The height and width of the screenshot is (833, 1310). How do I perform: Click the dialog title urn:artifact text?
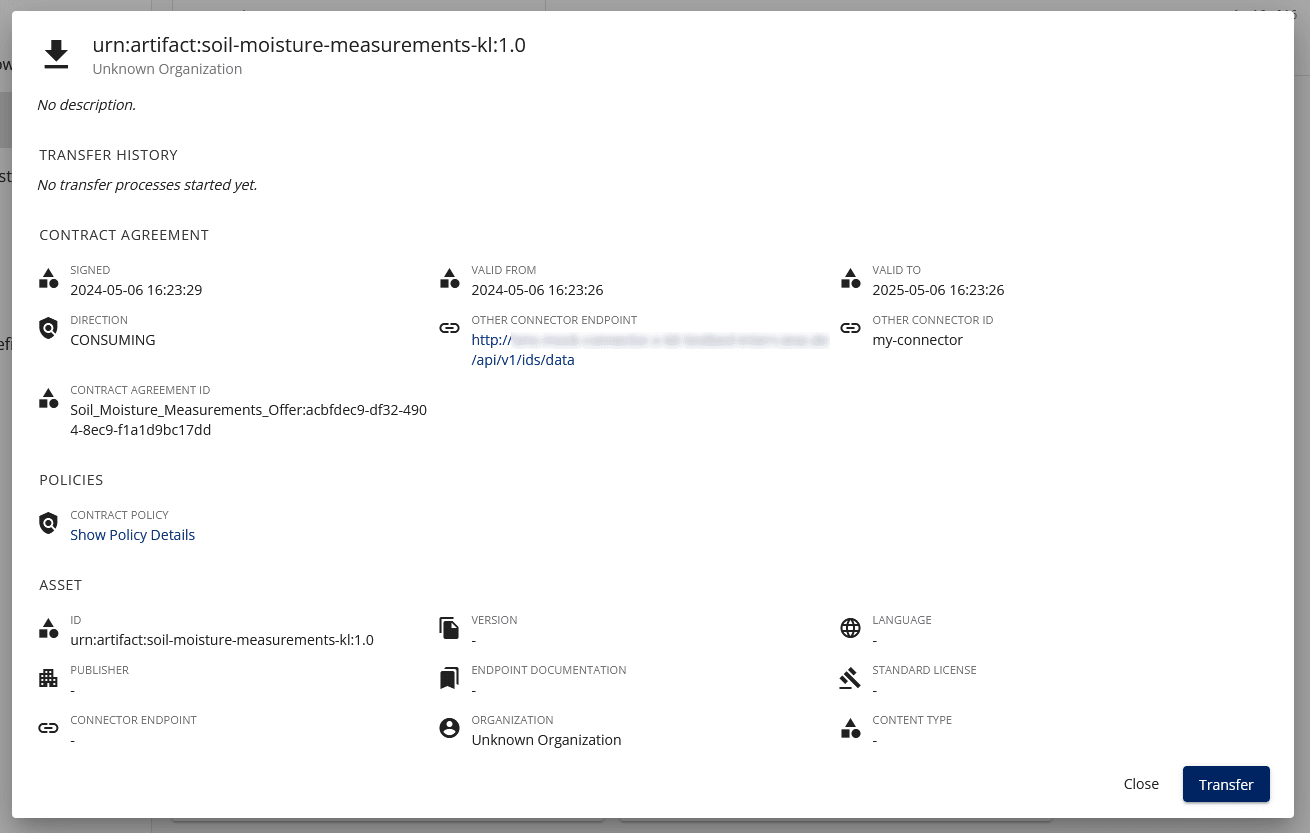tap(309, 45)
